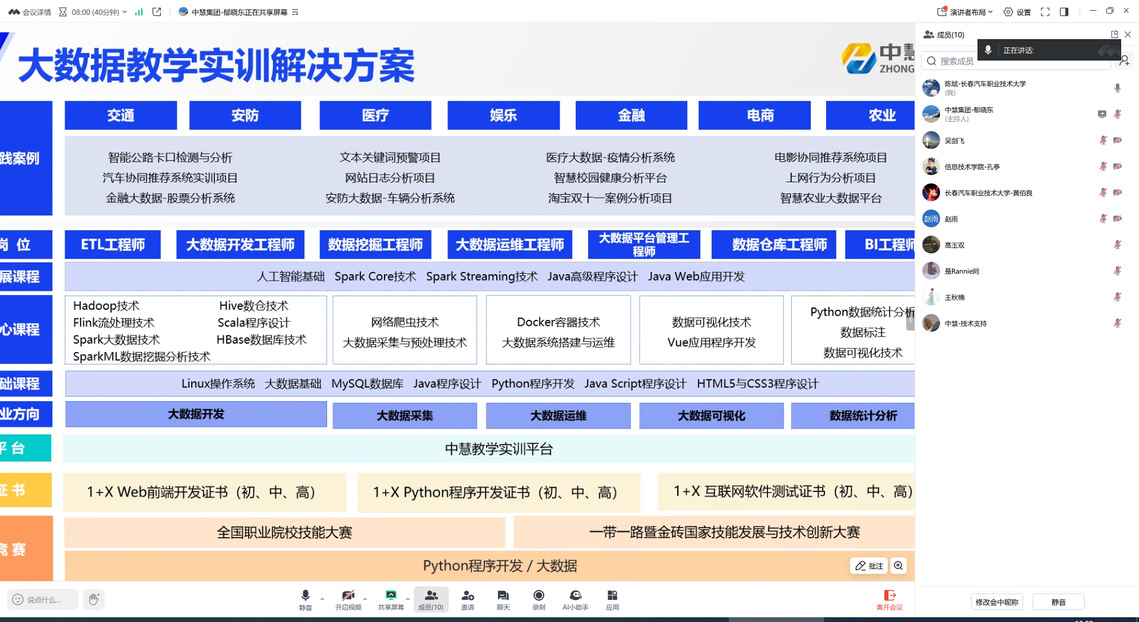
Task: Expand audio options arrow beside 静音
Action: point(322,598)
